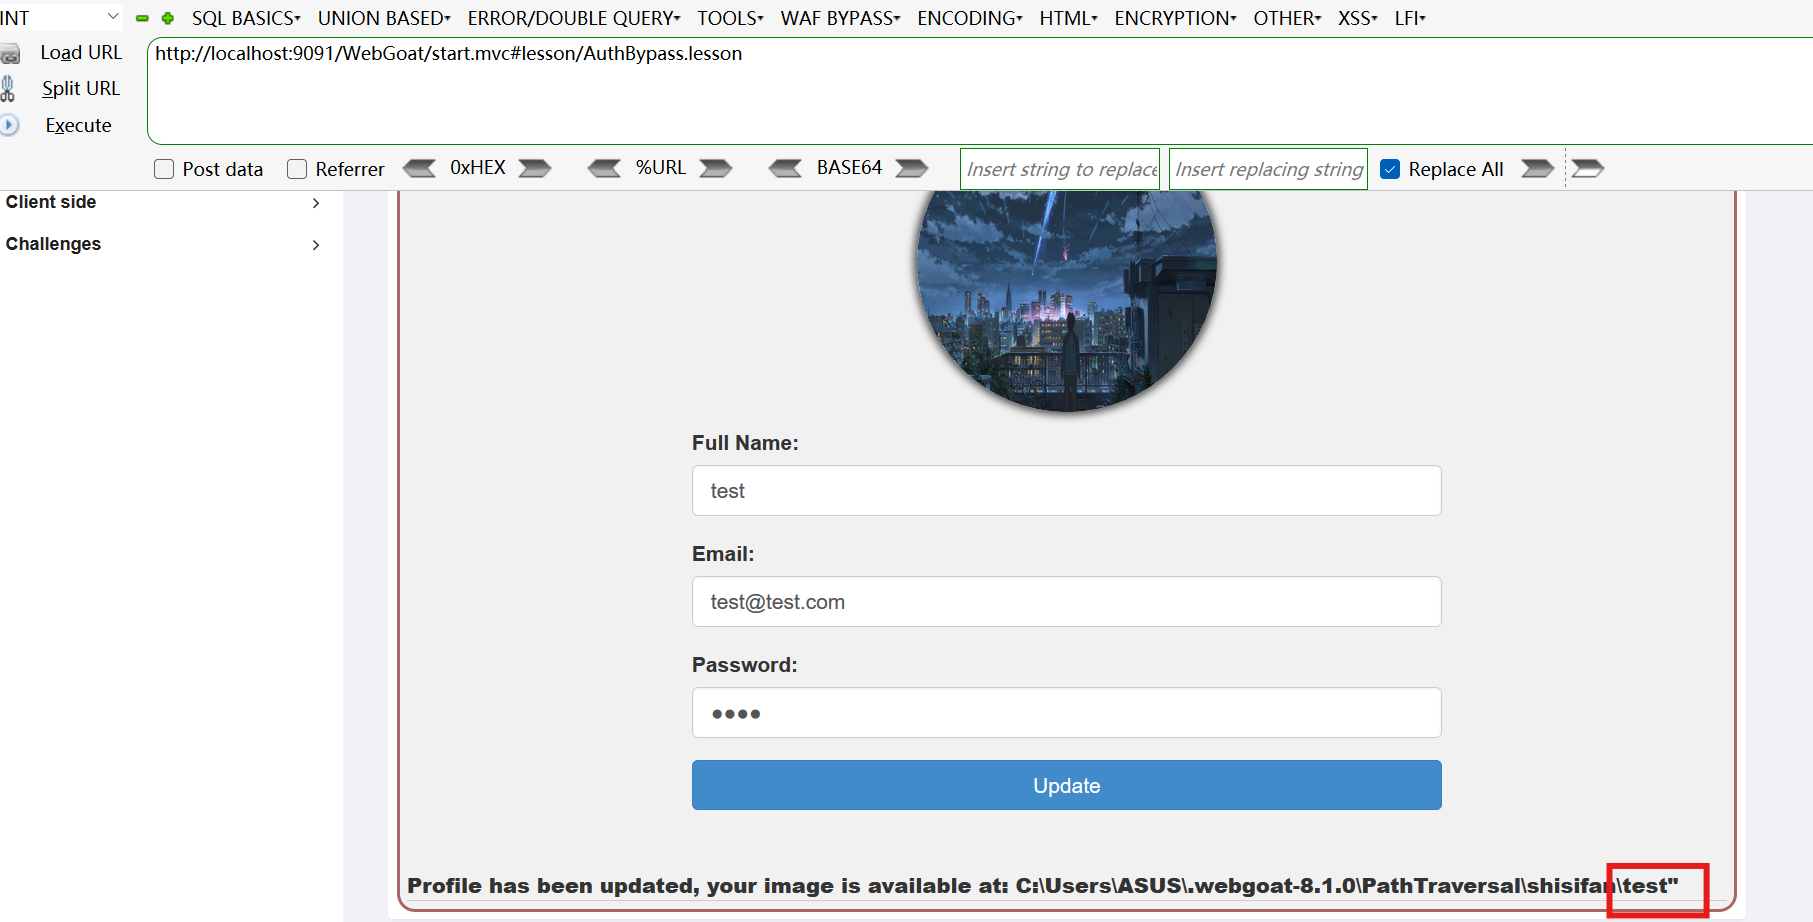The image size is (1813, 922).
Task: Click the green minus icon in HackBar
Action: (x=142, y=18)
